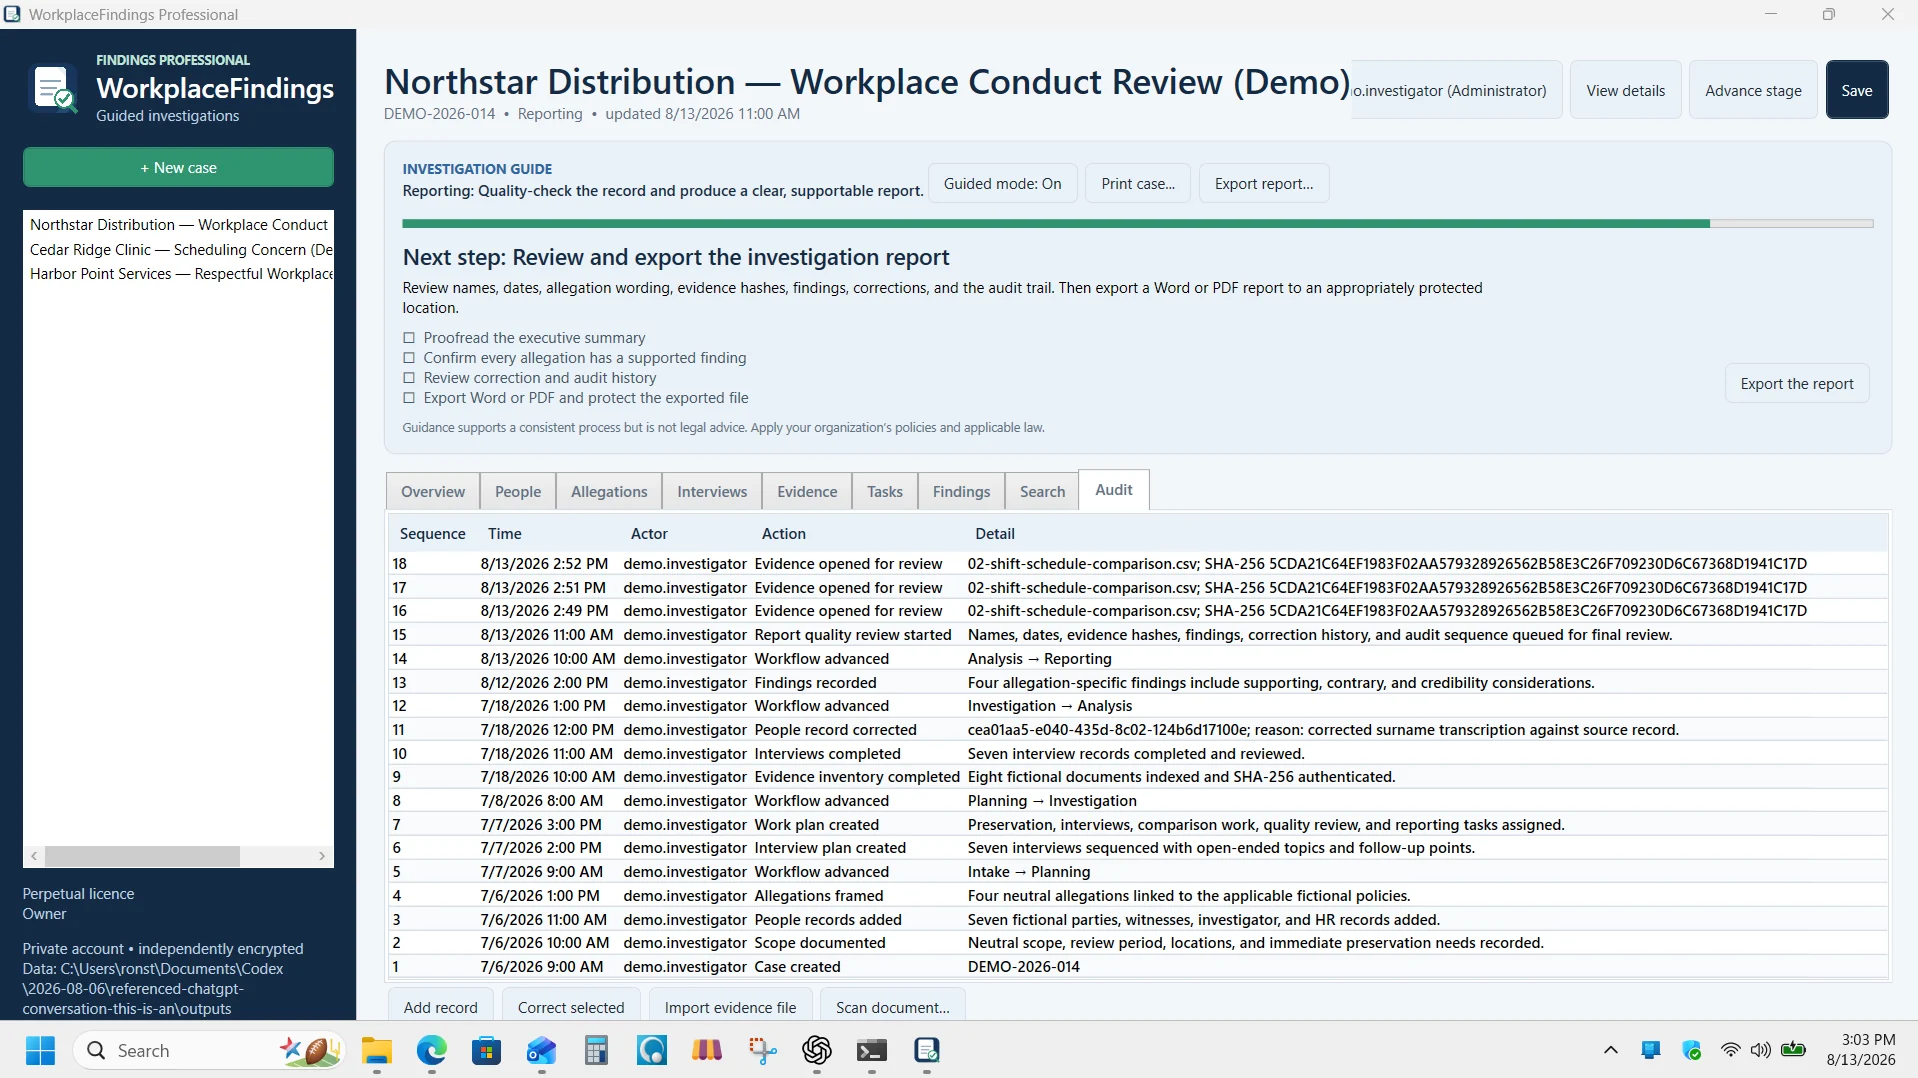Click the WorkplaceFindings logo icon in sidebar
1918x1078 pixels.
[54, 88]
